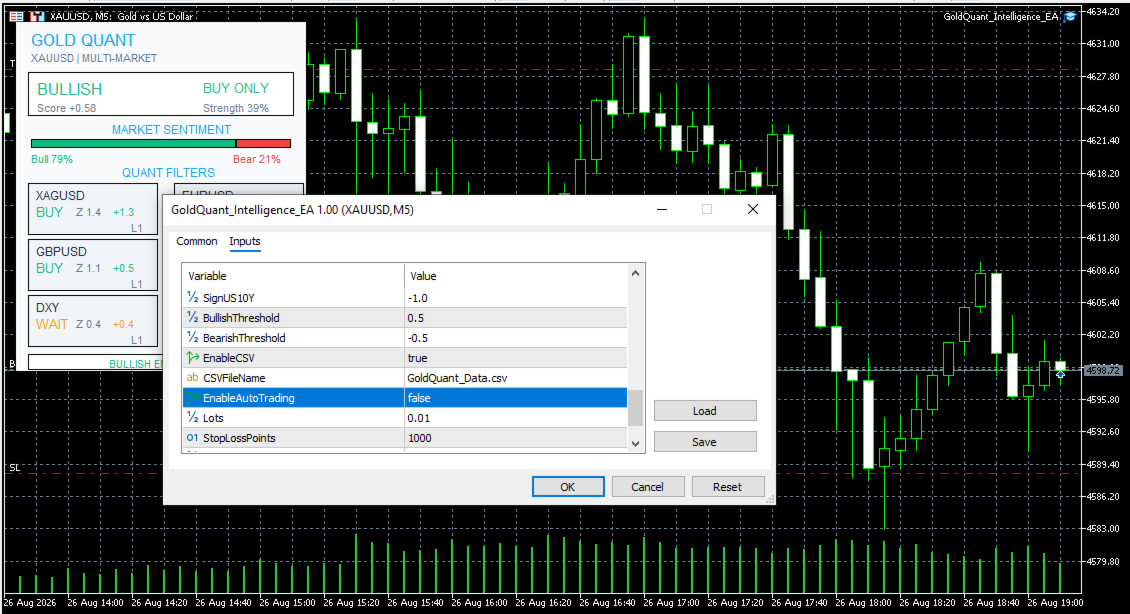The image size is (1130, 614).
Task: Click the 'Score +0.58' text
Action: click(66, 108)
